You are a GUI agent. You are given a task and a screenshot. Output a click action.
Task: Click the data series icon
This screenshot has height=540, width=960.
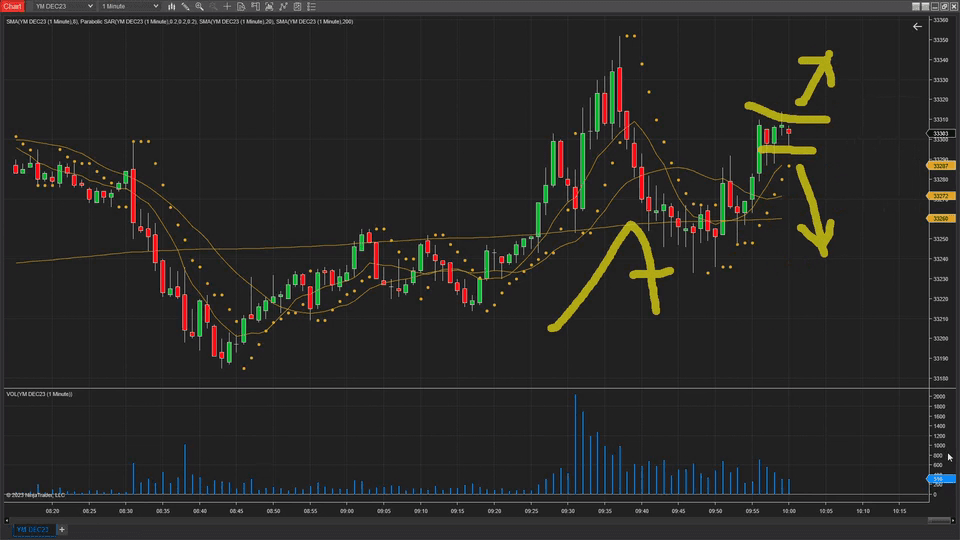click(x=269, y=6)
